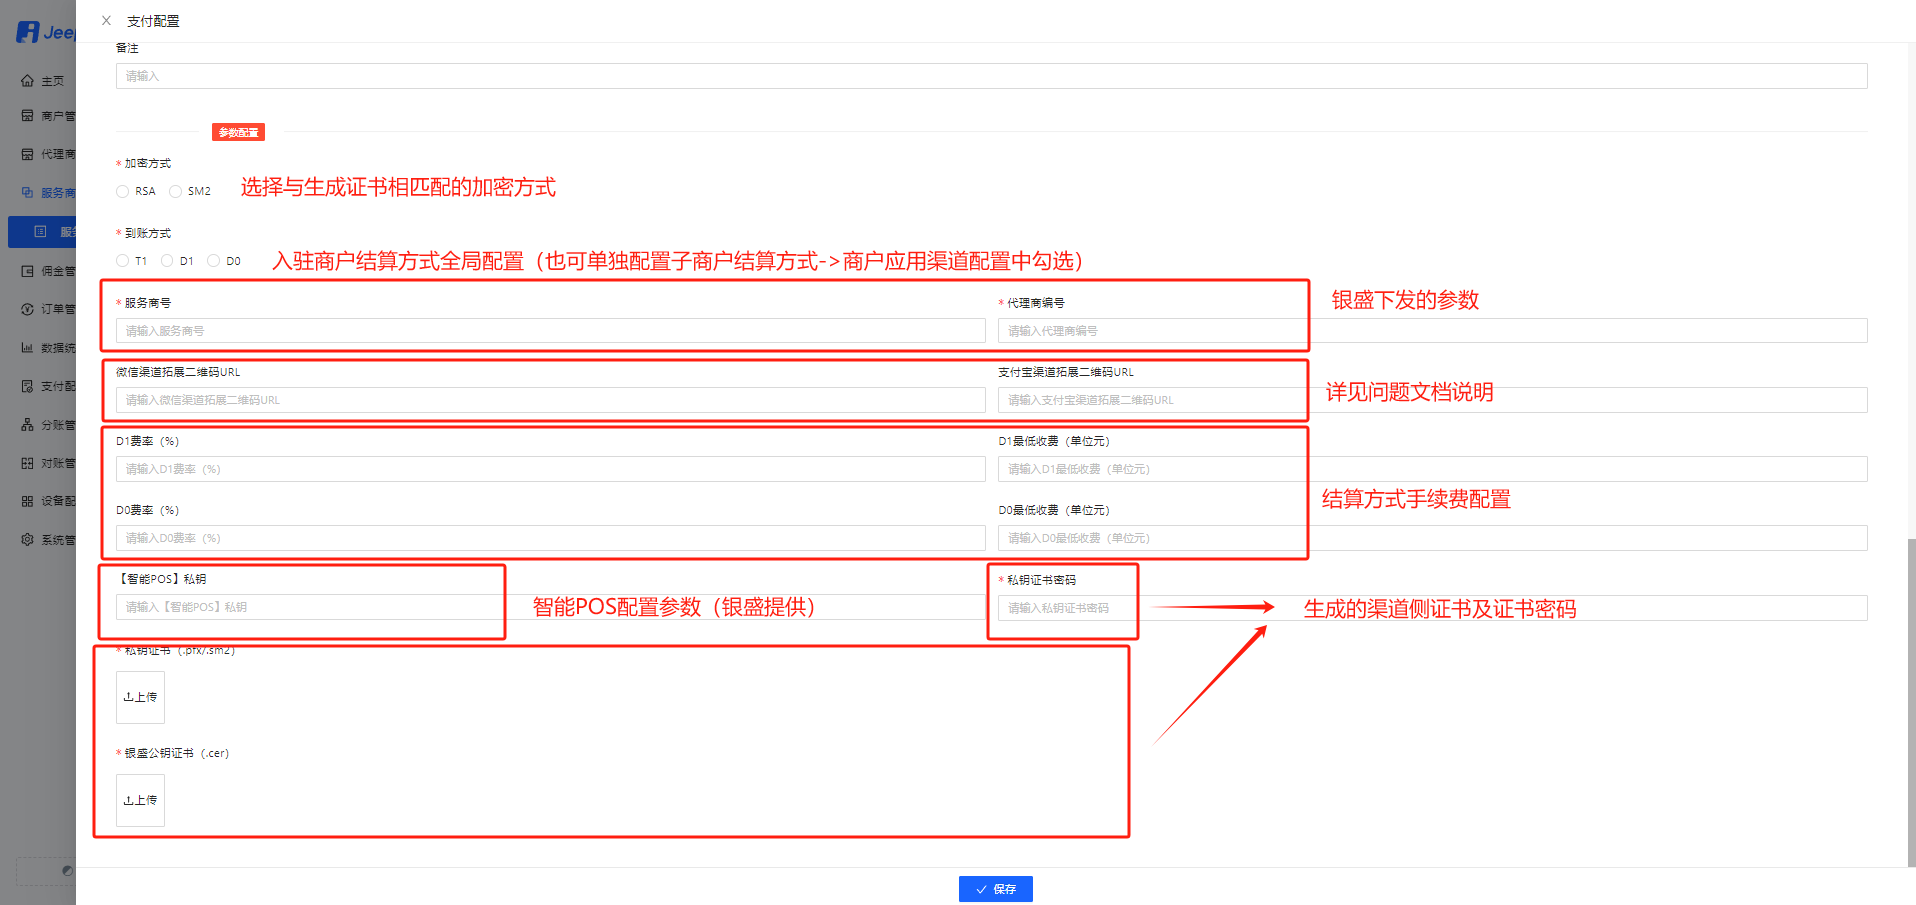Click the 主页 home icon in sidebar
1916x905 pixels.
pyautogui.click(x=27, y=81)
